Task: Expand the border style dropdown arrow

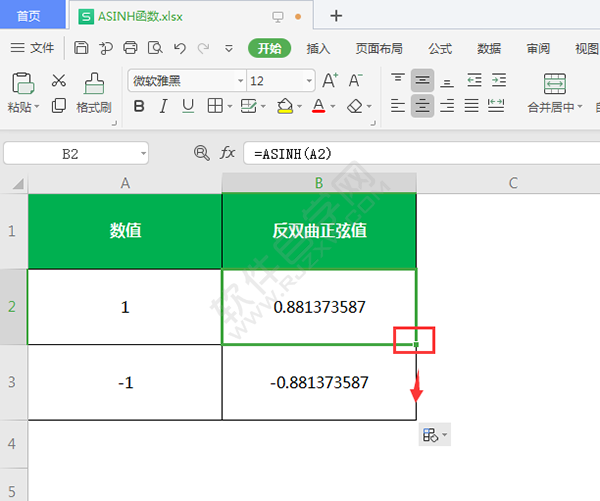Action: tap(230, 106)
